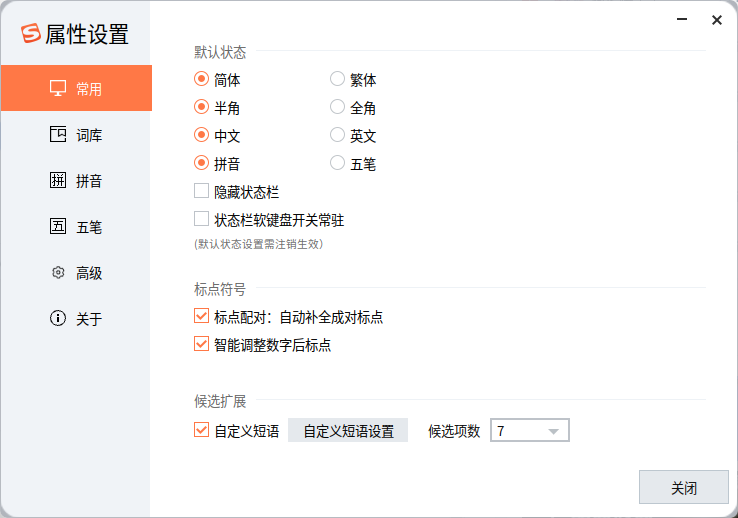Select the 繁体 radio button
Screen dimensions: 738x518
coord(337,79)
